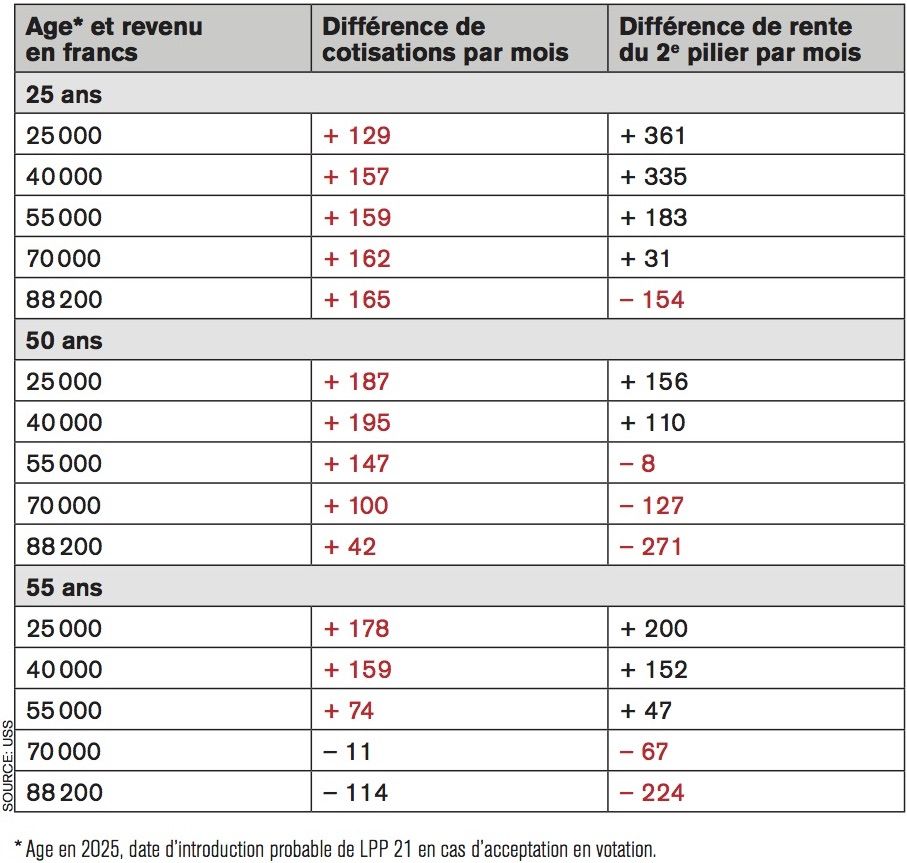Select the "+ 361" pension difference cell
The height and width of the screenshot is (863, 907).
pos(653,136)
